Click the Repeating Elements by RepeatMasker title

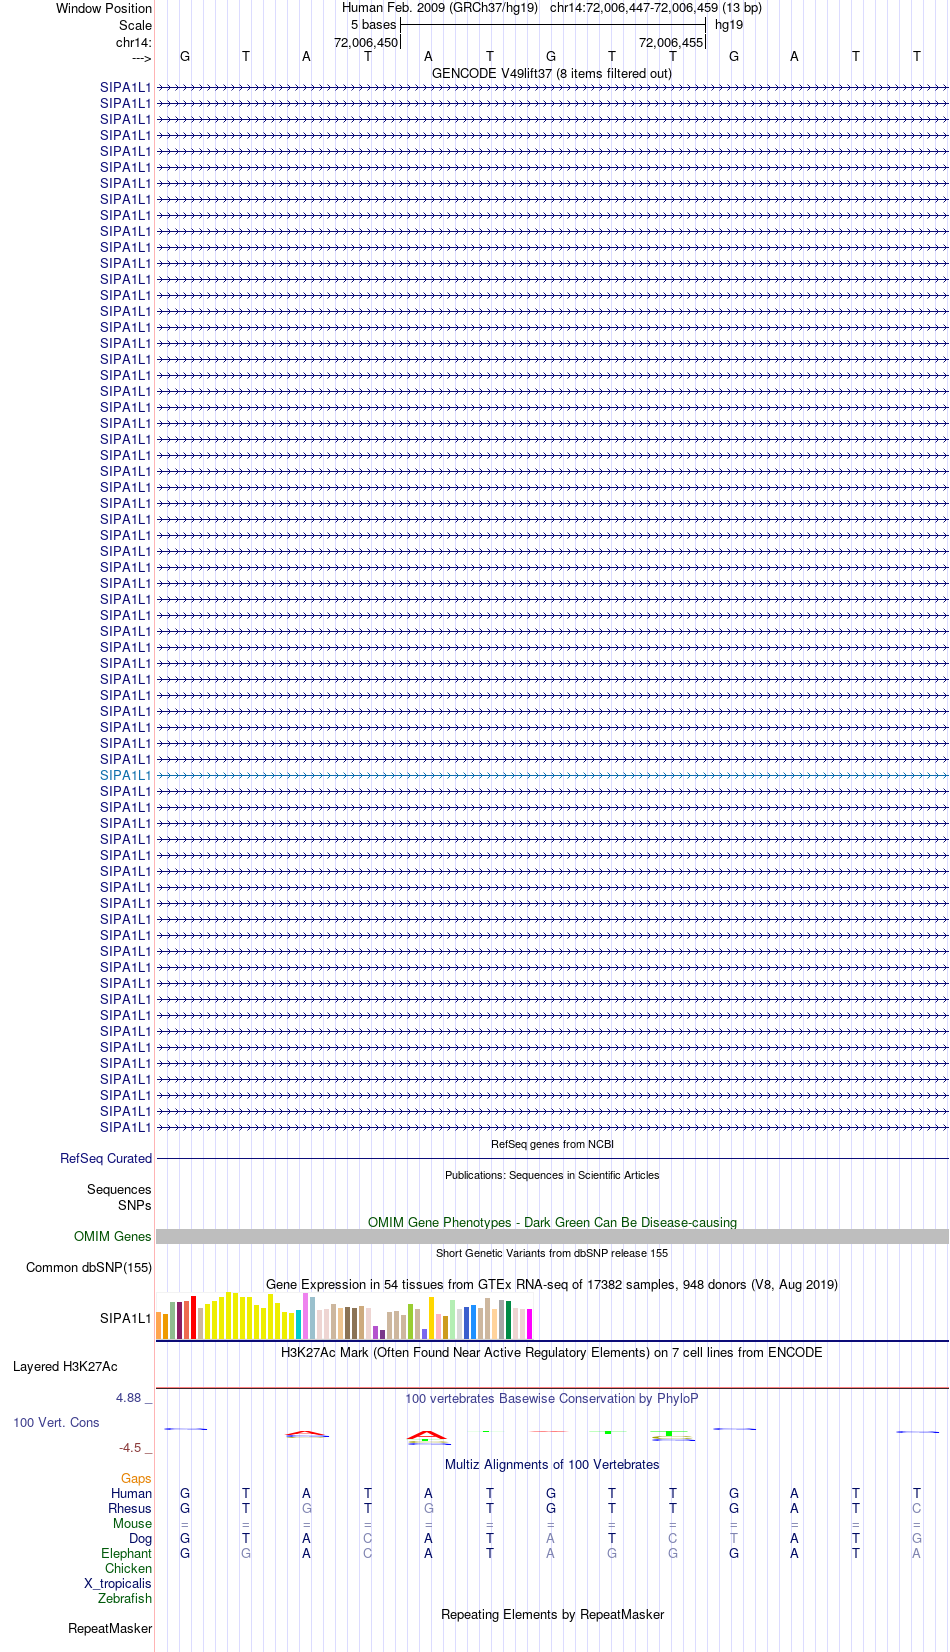(552, 1614)
